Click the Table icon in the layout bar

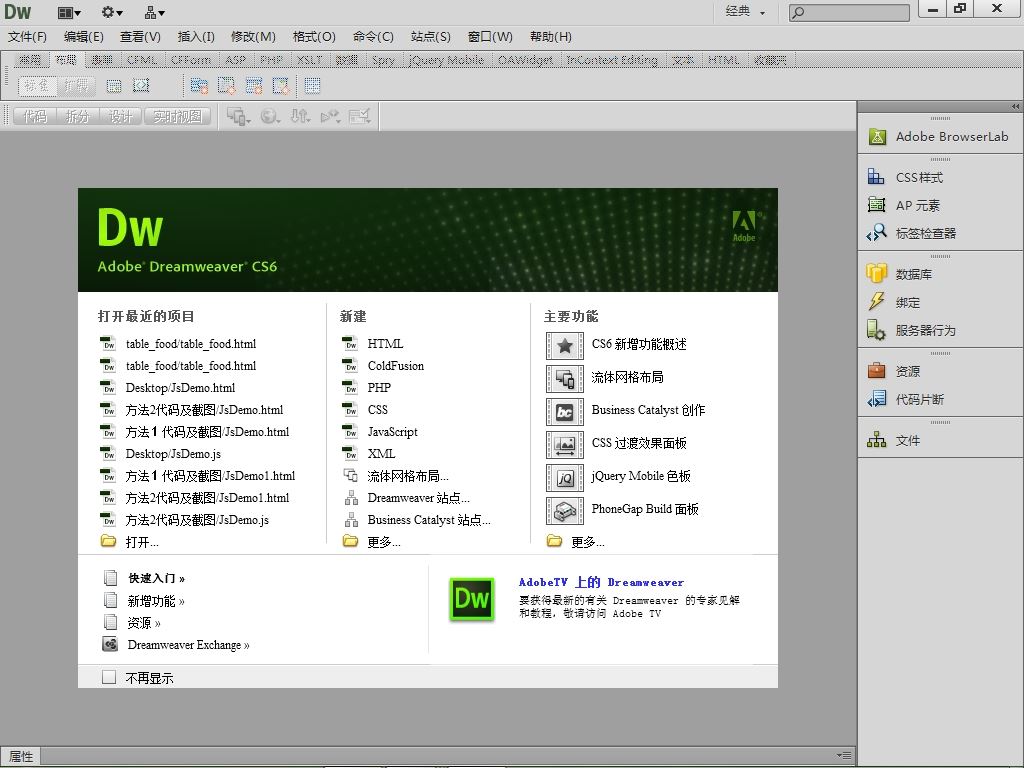pyautogui.click(x=312, y=86)
